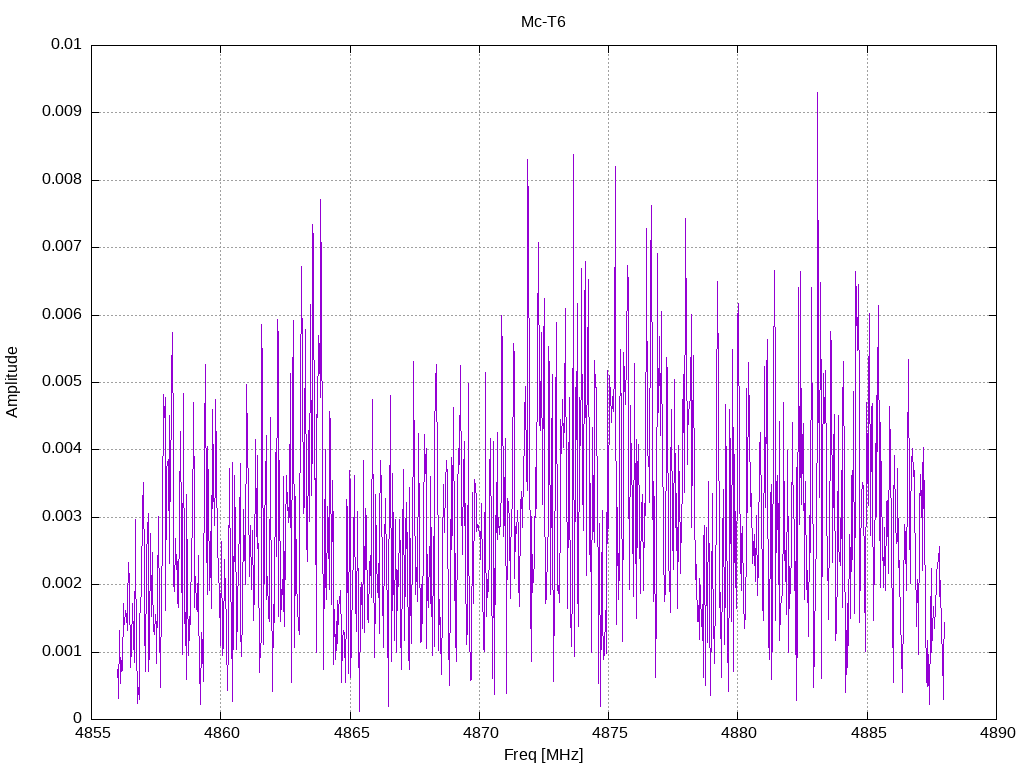Click the Amplitude axis label
This screenshot has width=1024, height=768.
coord(12,382)
